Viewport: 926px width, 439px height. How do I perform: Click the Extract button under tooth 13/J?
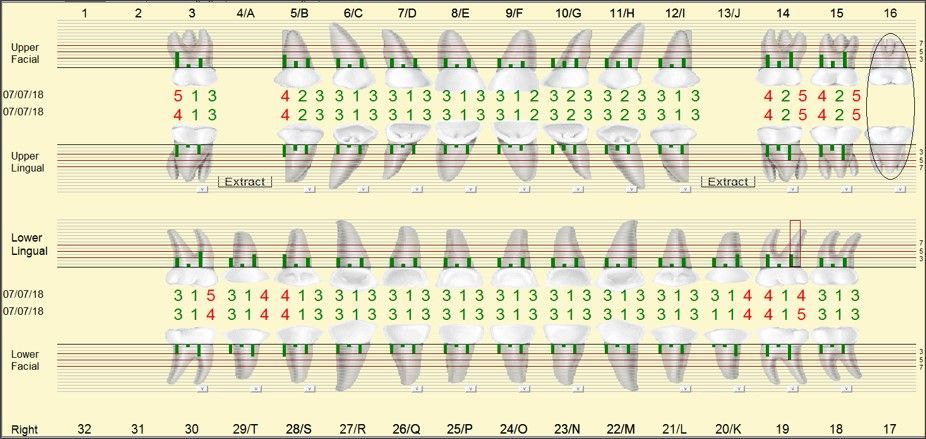[x=728, y=182]
